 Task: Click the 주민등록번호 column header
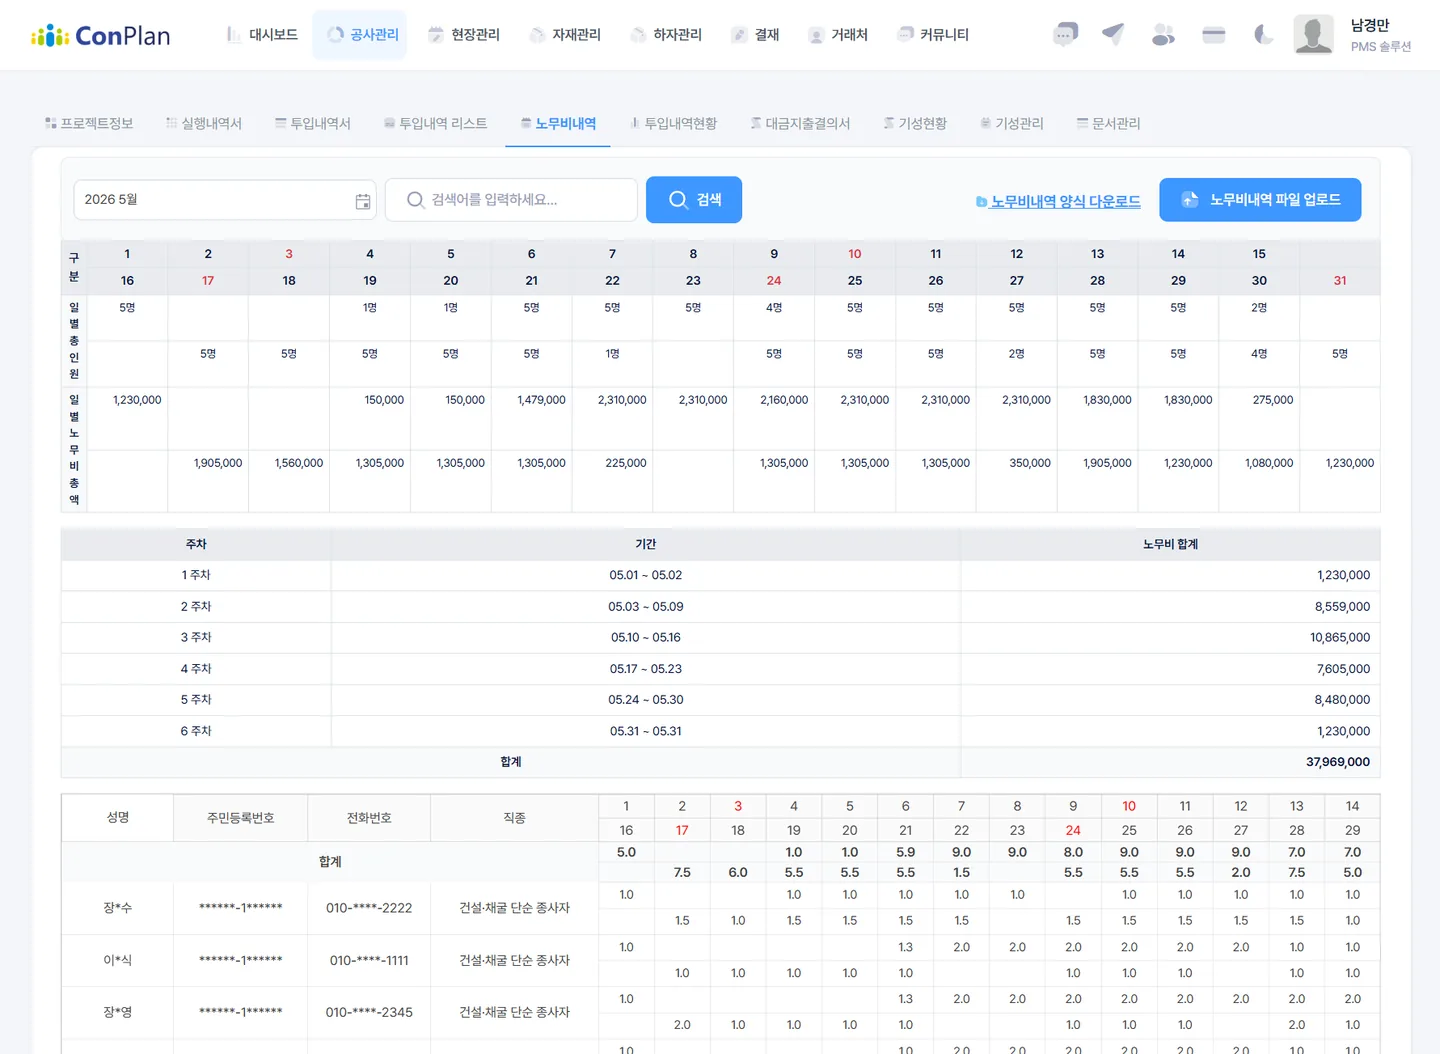coord(240,818)
